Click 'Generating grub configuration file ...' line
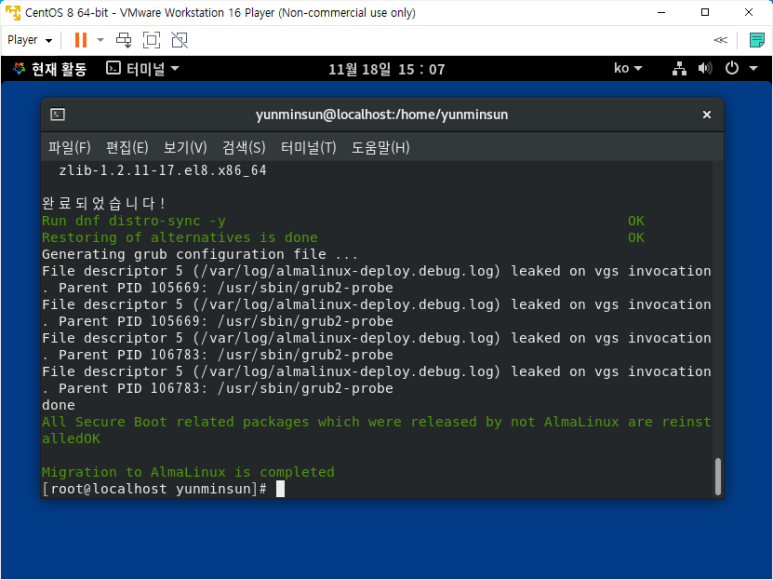Viewport: 773px width, 580px height. (x=199, y=254)
